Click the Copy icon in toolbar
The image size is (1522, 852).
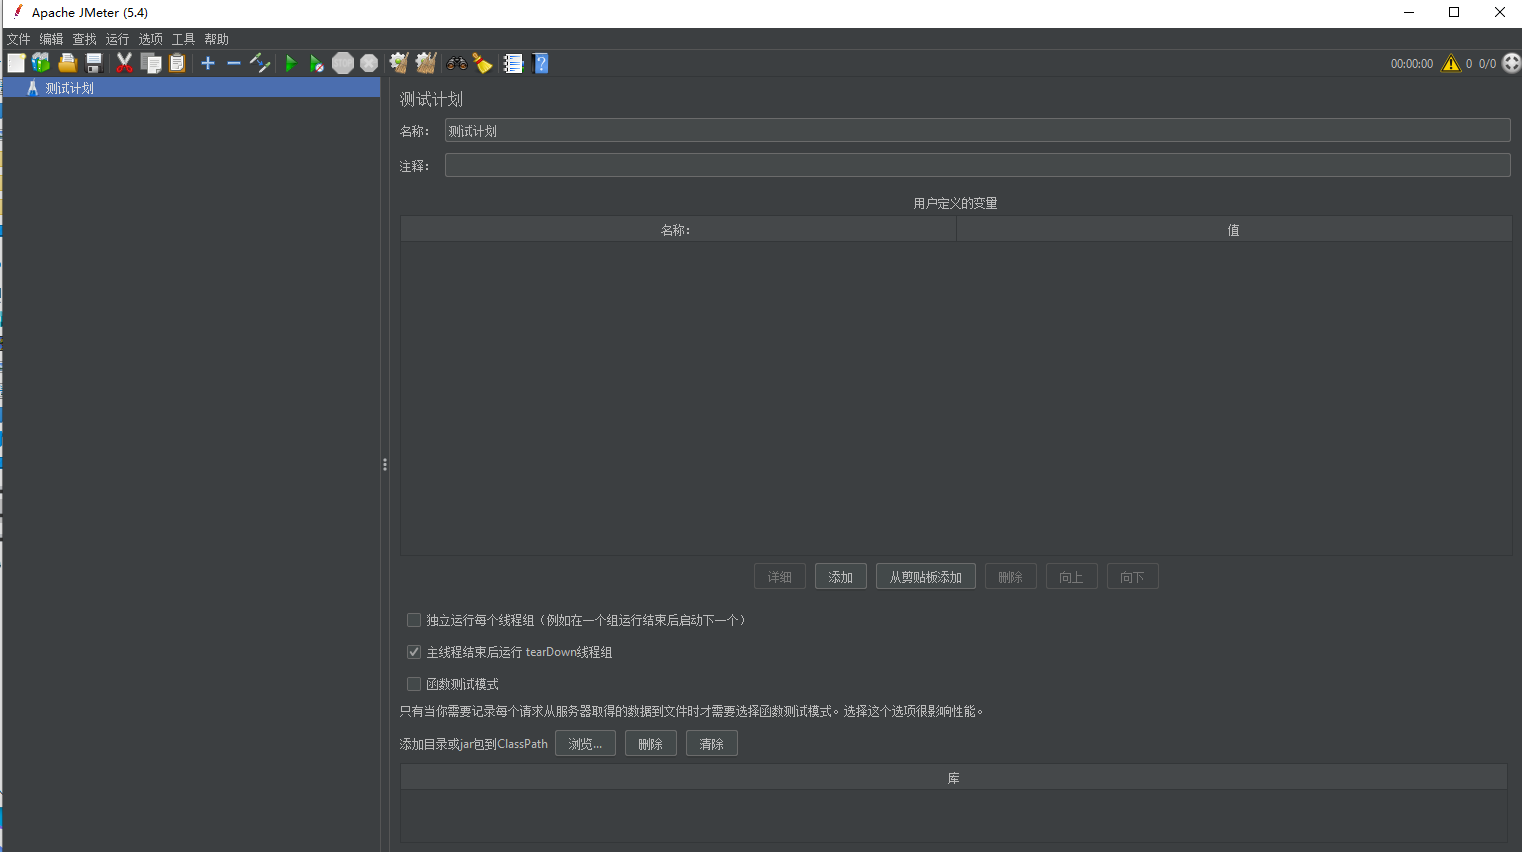point(151,63)
